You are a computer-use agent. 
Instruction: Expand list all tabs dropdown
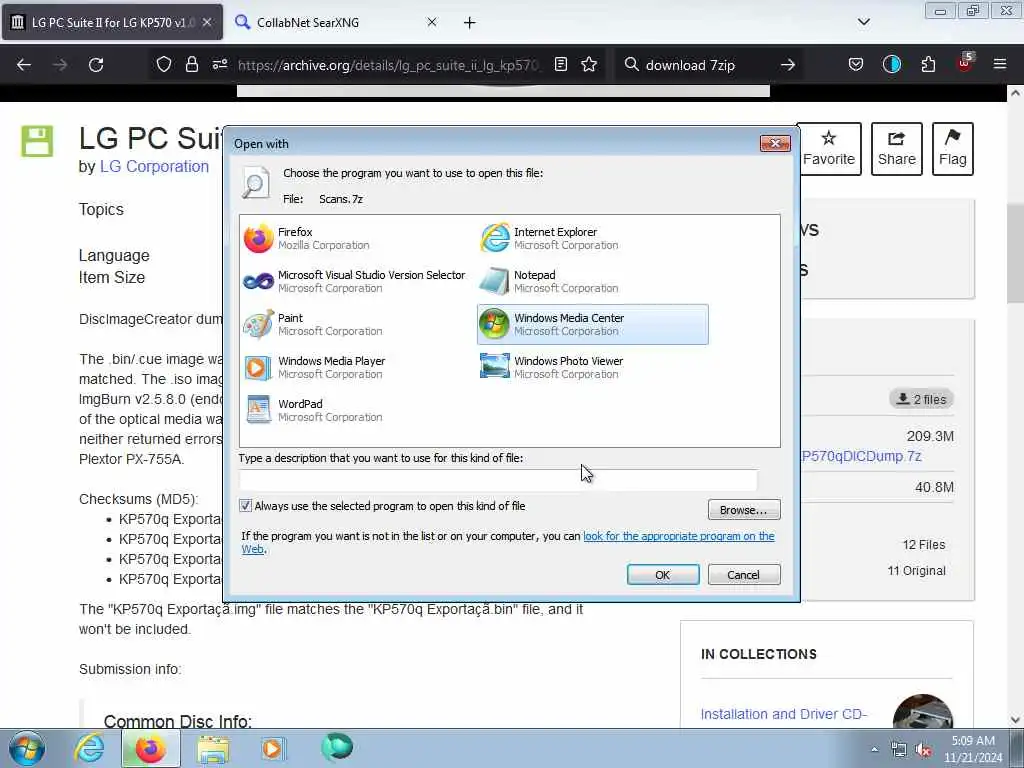[x=863, y=22]
